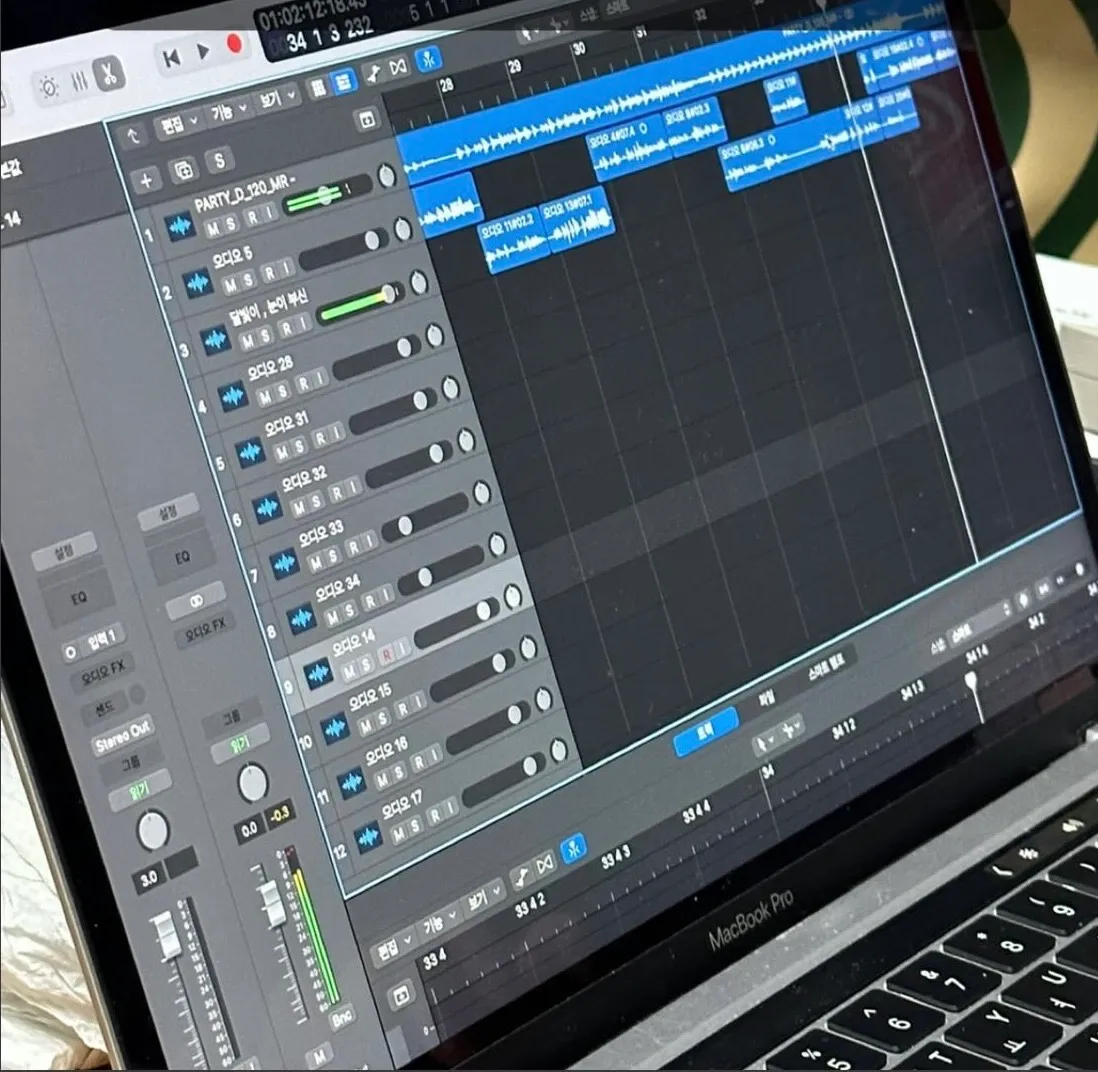Toggle record enable on 오디오 14 track
Image resolution: width=1098 pixels, height=1072 pixels.
click(388, 656)
